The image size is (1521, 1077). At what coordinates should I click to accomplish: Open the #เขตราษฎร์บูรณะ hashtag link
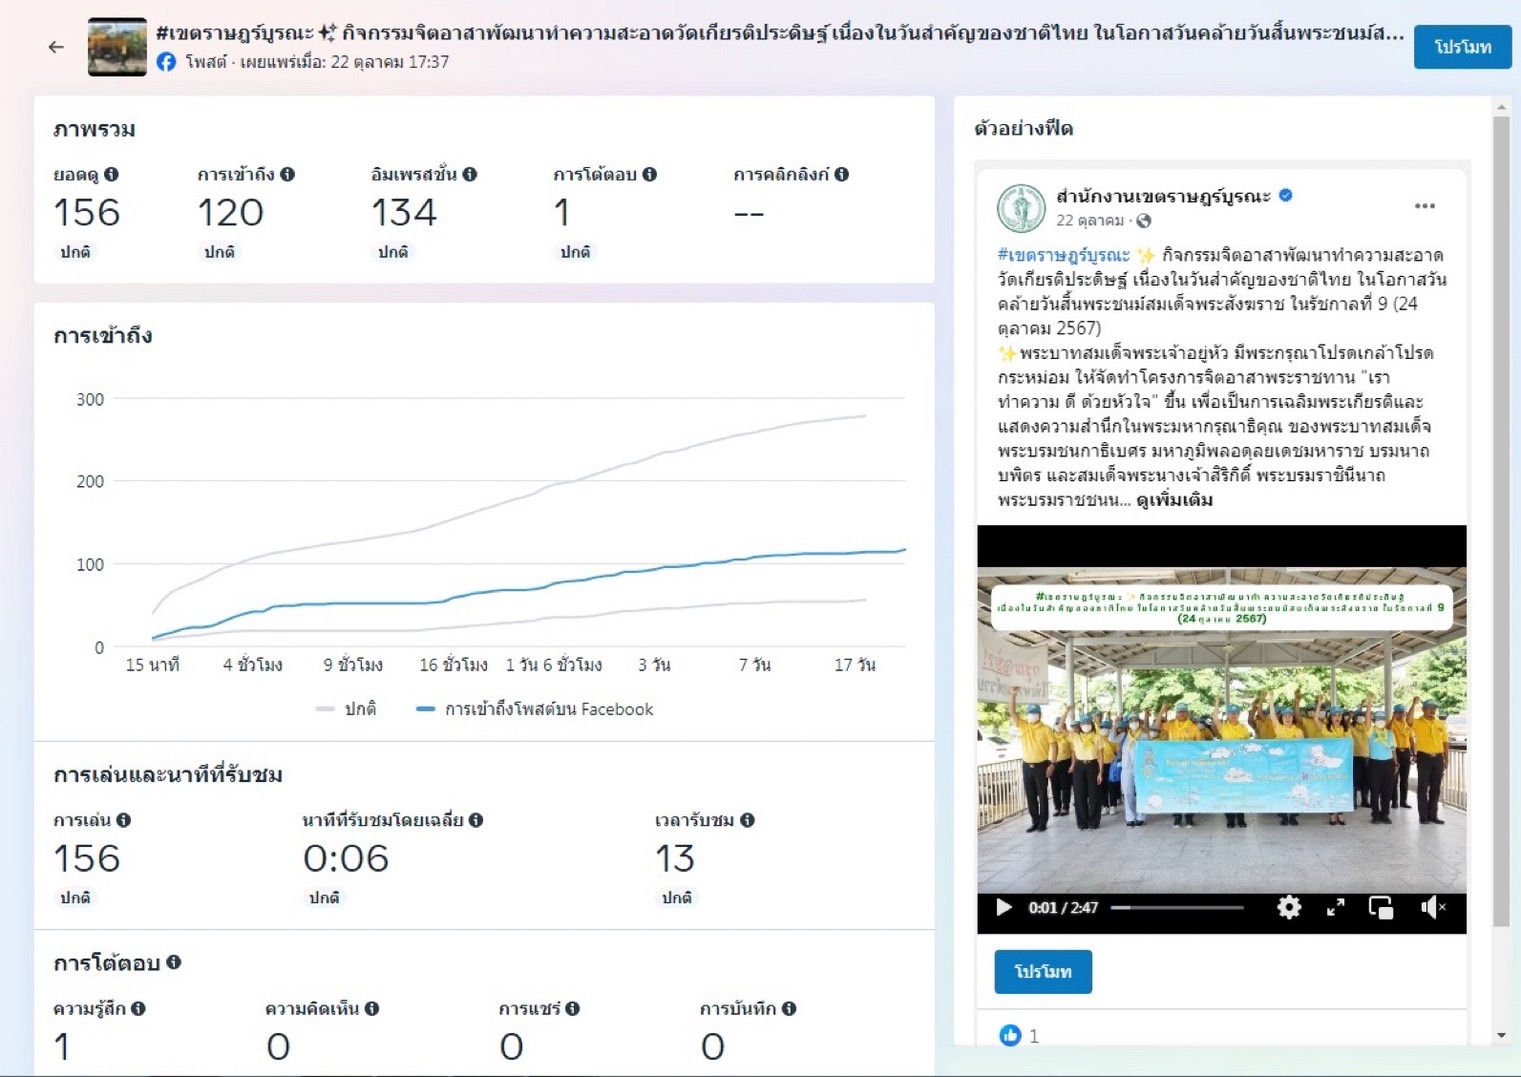(1063, 255)
